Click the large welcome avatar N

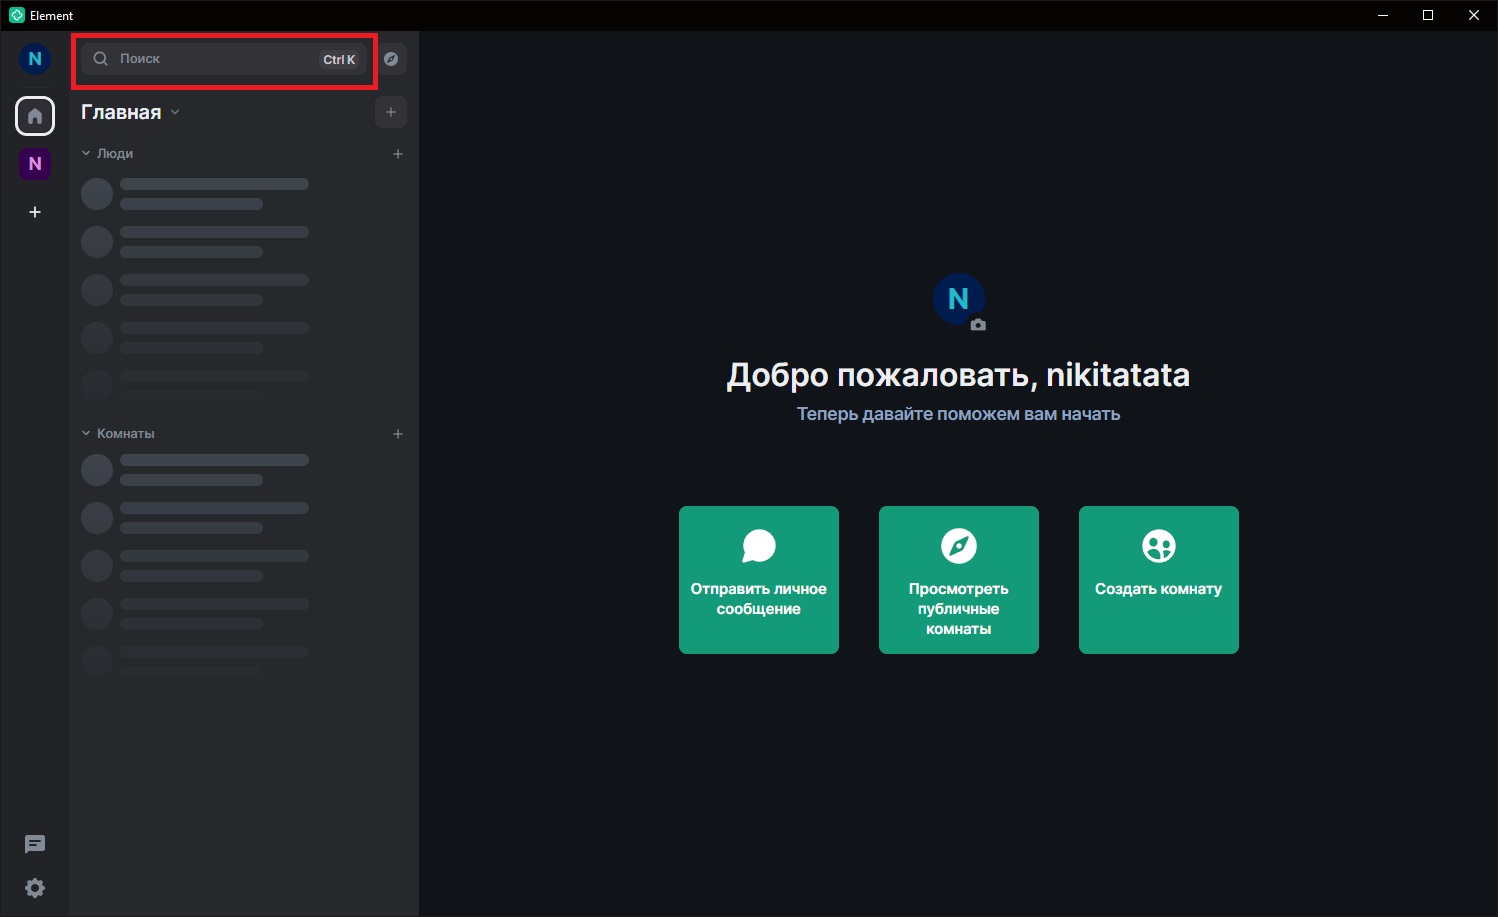(958, 299)
